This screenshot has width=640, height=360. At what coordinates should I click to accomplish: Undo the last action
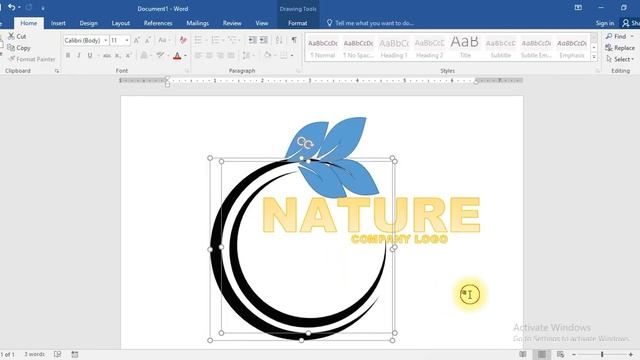tap(11, 7)
